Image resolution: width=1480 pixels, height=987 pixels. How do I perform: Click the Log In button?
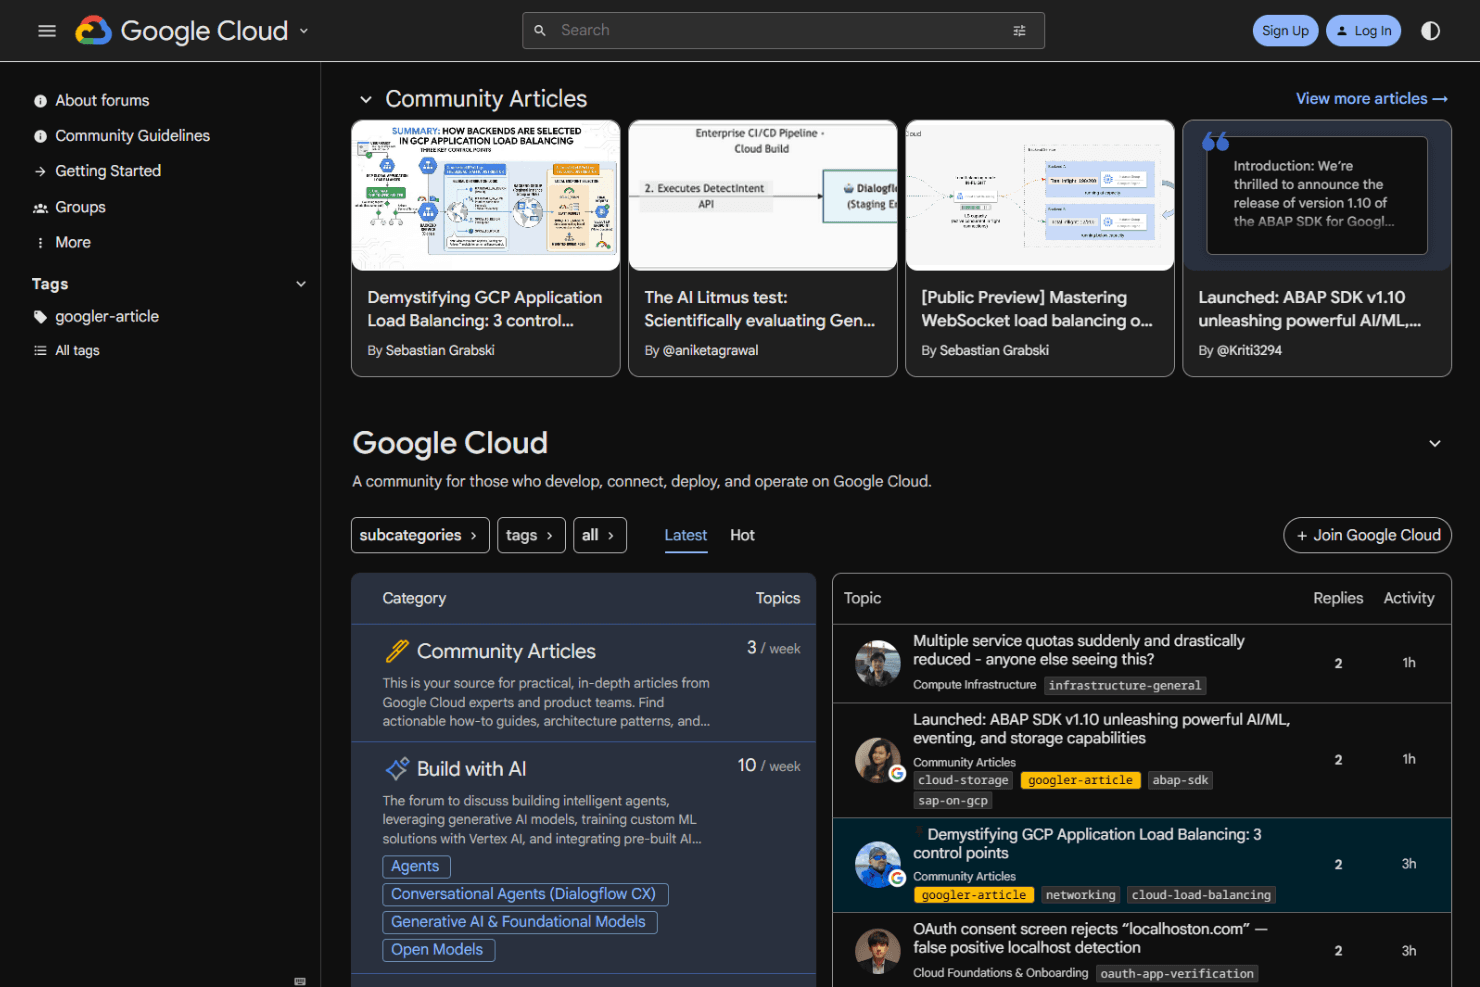click(1364, 31)
